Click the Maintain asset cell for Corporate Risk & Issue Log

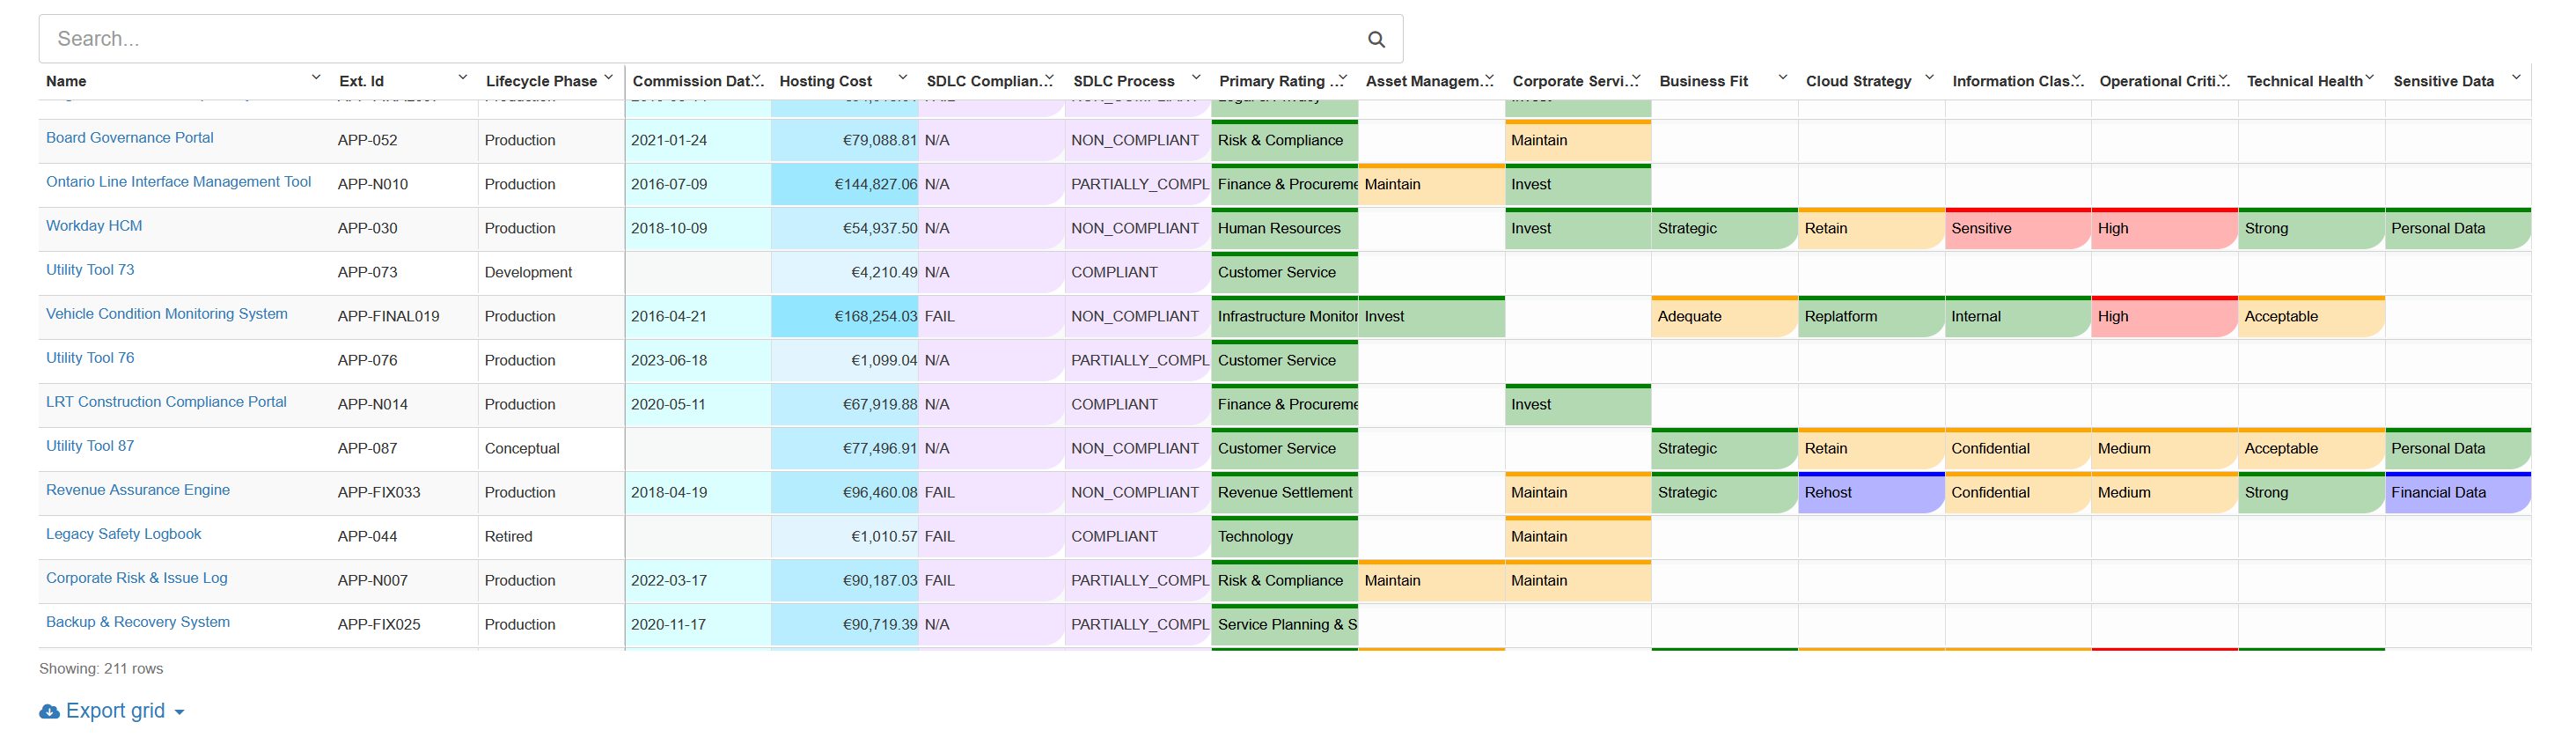tap(1431, 581)
